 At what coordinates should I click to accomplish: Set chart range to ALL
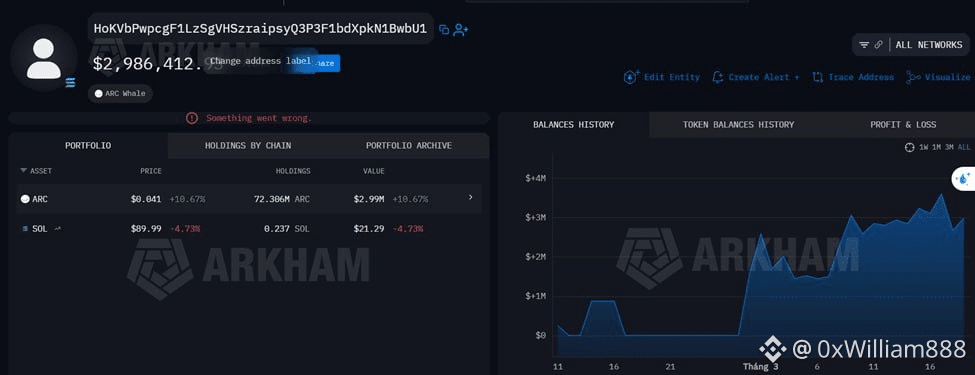(x=964, y=147)
